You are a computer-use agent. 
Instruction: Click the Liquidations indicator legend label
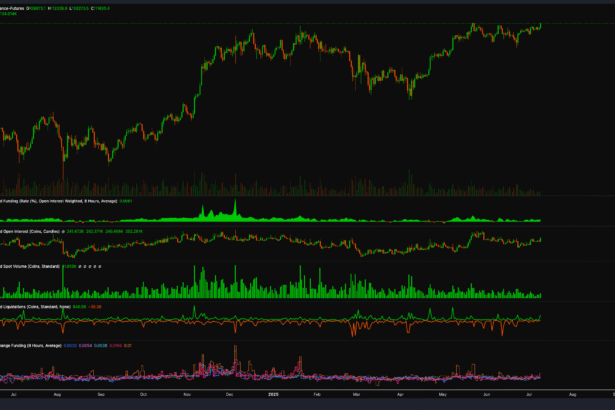click(x=35, y=307)
